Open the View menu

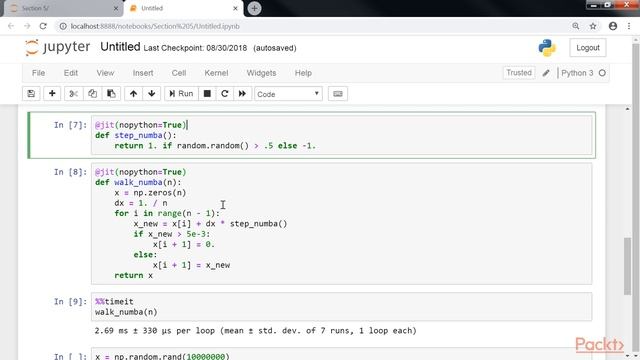pos(105,73)
